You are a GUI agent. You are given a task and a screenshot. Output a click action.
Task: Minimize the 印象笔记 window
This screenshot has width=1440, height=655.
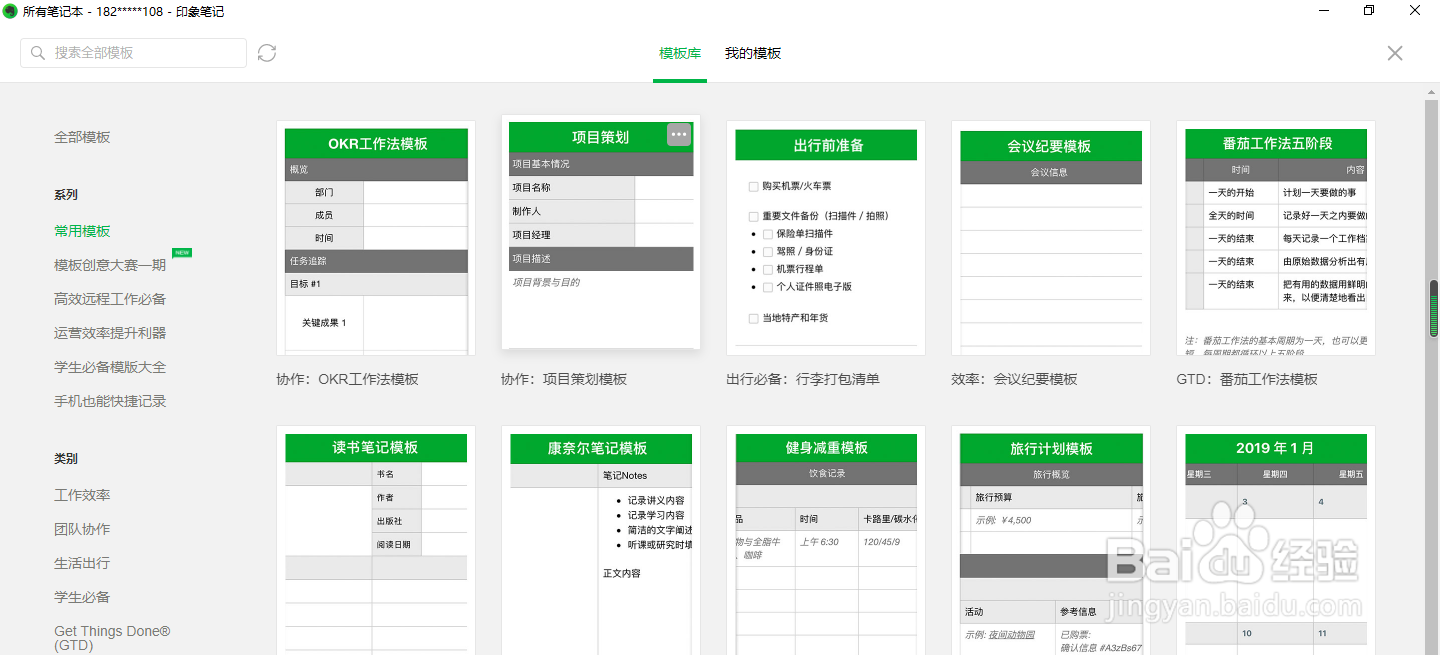click(x=1323, y=11)
